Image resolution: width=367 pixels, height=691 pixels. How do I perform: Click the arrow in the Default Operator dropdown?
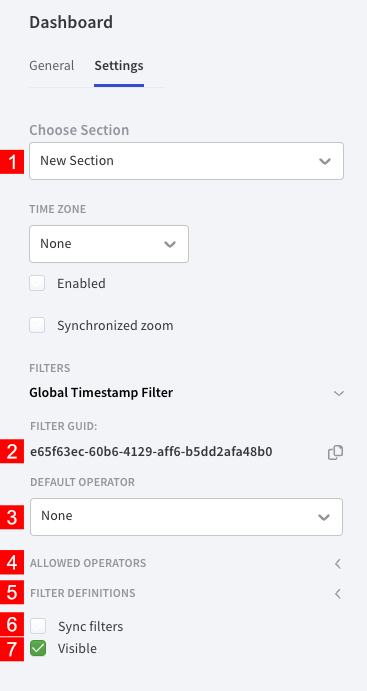click(x=324, y=517)
